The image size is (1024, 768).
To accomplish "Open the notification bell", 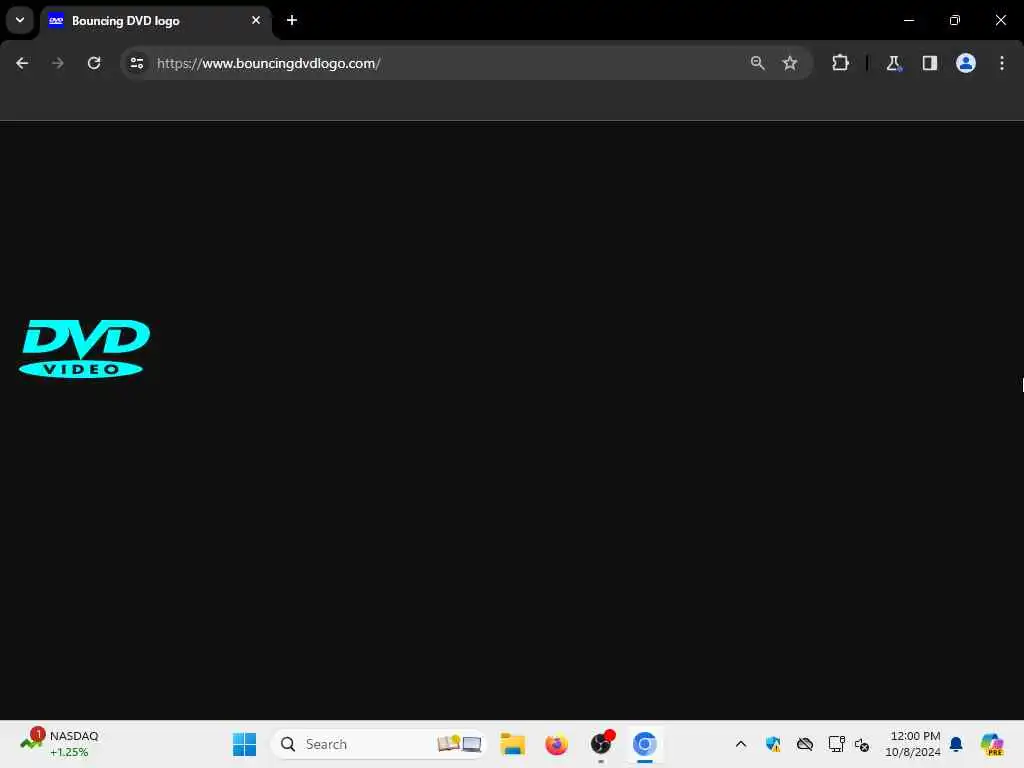I will [956, 744].
